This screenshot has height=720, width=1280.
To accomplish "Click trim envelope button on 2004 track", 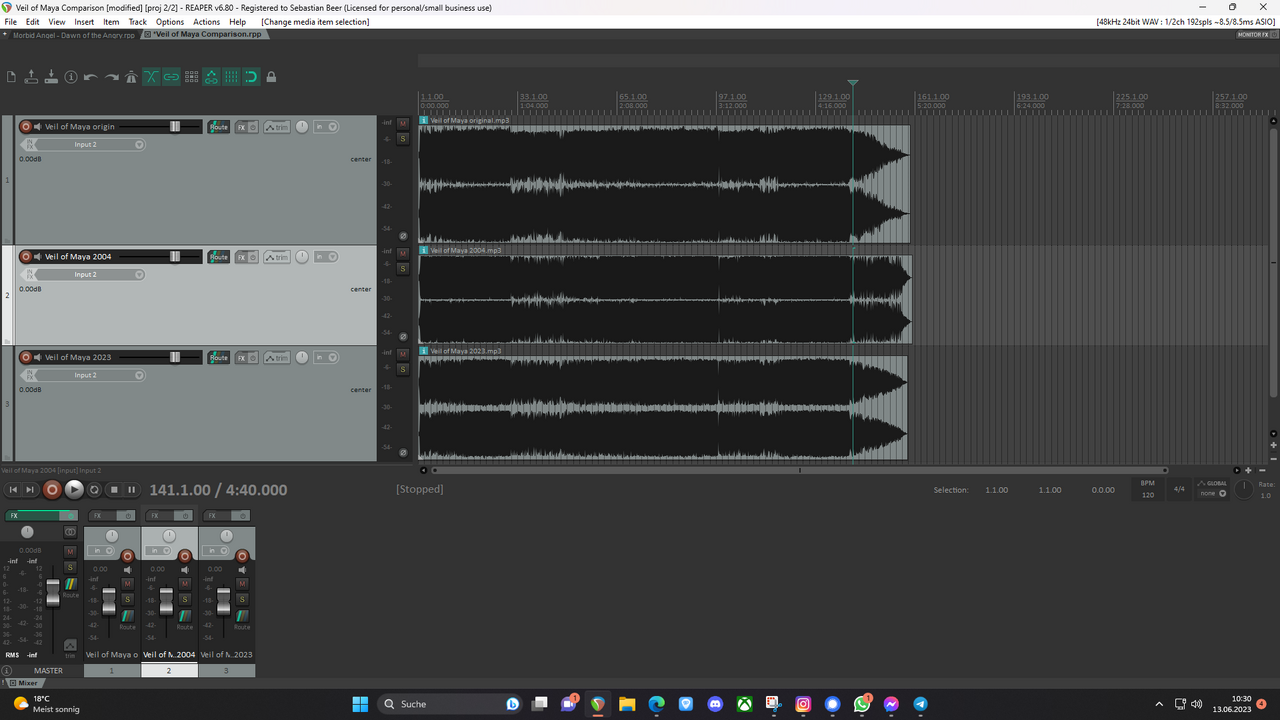I will [x=277, y=257].
